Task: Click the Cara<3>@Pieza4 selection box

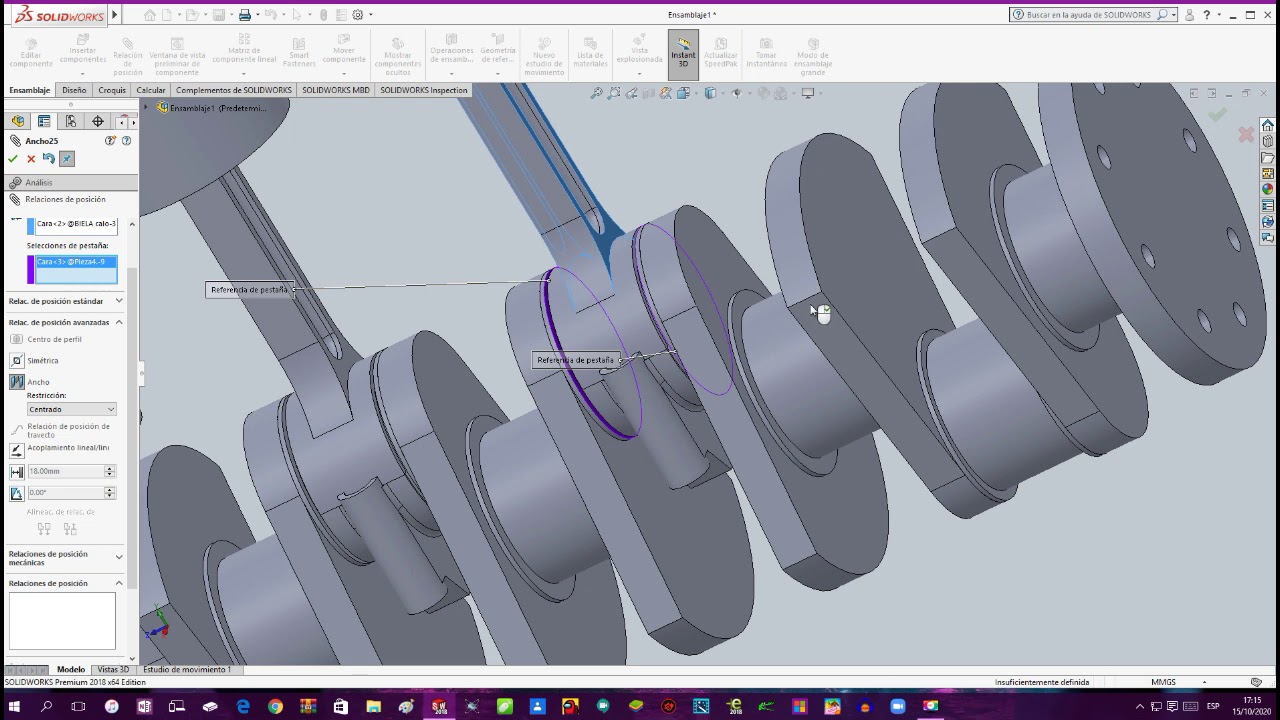Action: pyautogui.click(x=76, y=269)
